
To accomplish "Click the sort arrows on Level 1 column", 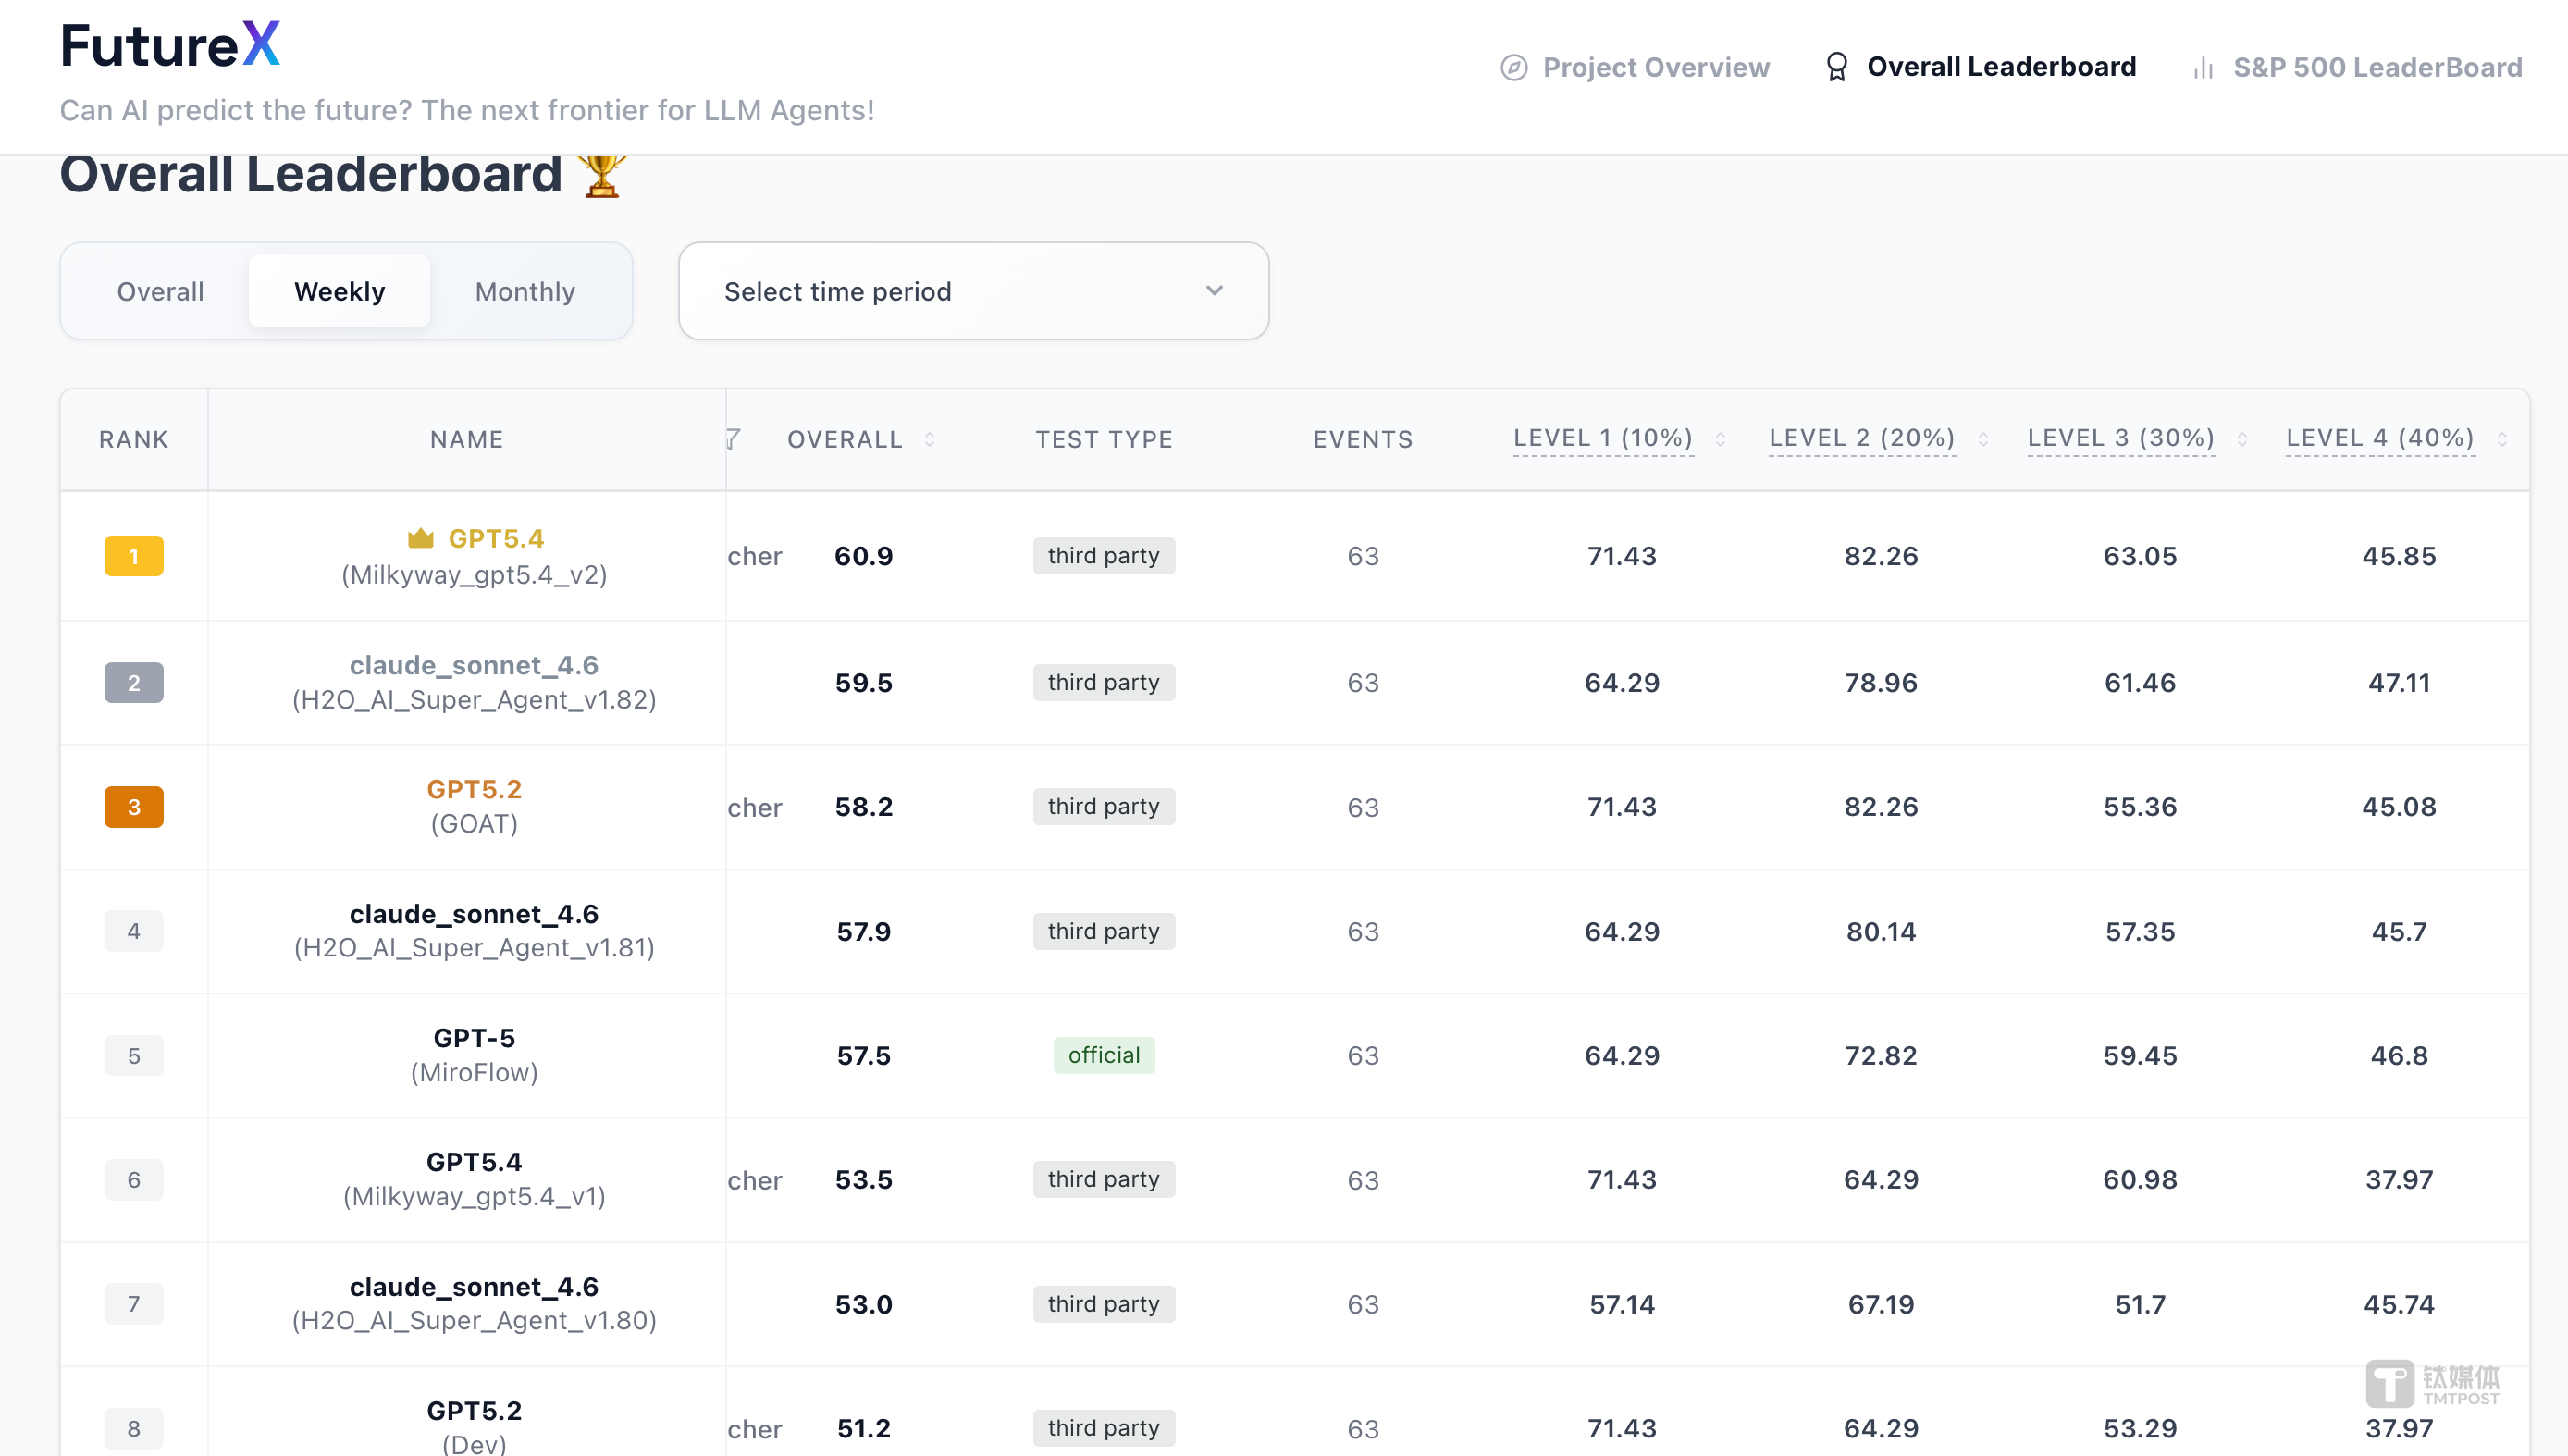I will (x=1720, y=439).
